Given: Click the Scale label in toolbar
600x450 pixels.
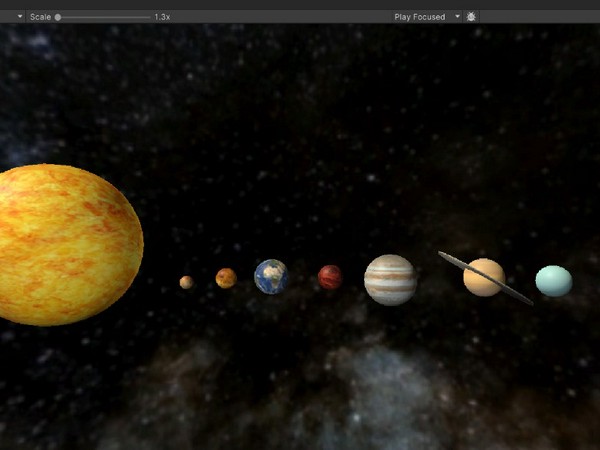Looking at the screenshot, I should point(40,17).
